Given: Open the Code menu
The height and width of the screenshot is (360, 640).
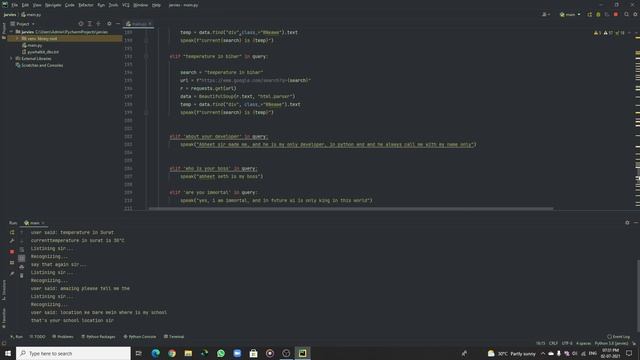Looking at the screenshot, I should click(70, 5).
